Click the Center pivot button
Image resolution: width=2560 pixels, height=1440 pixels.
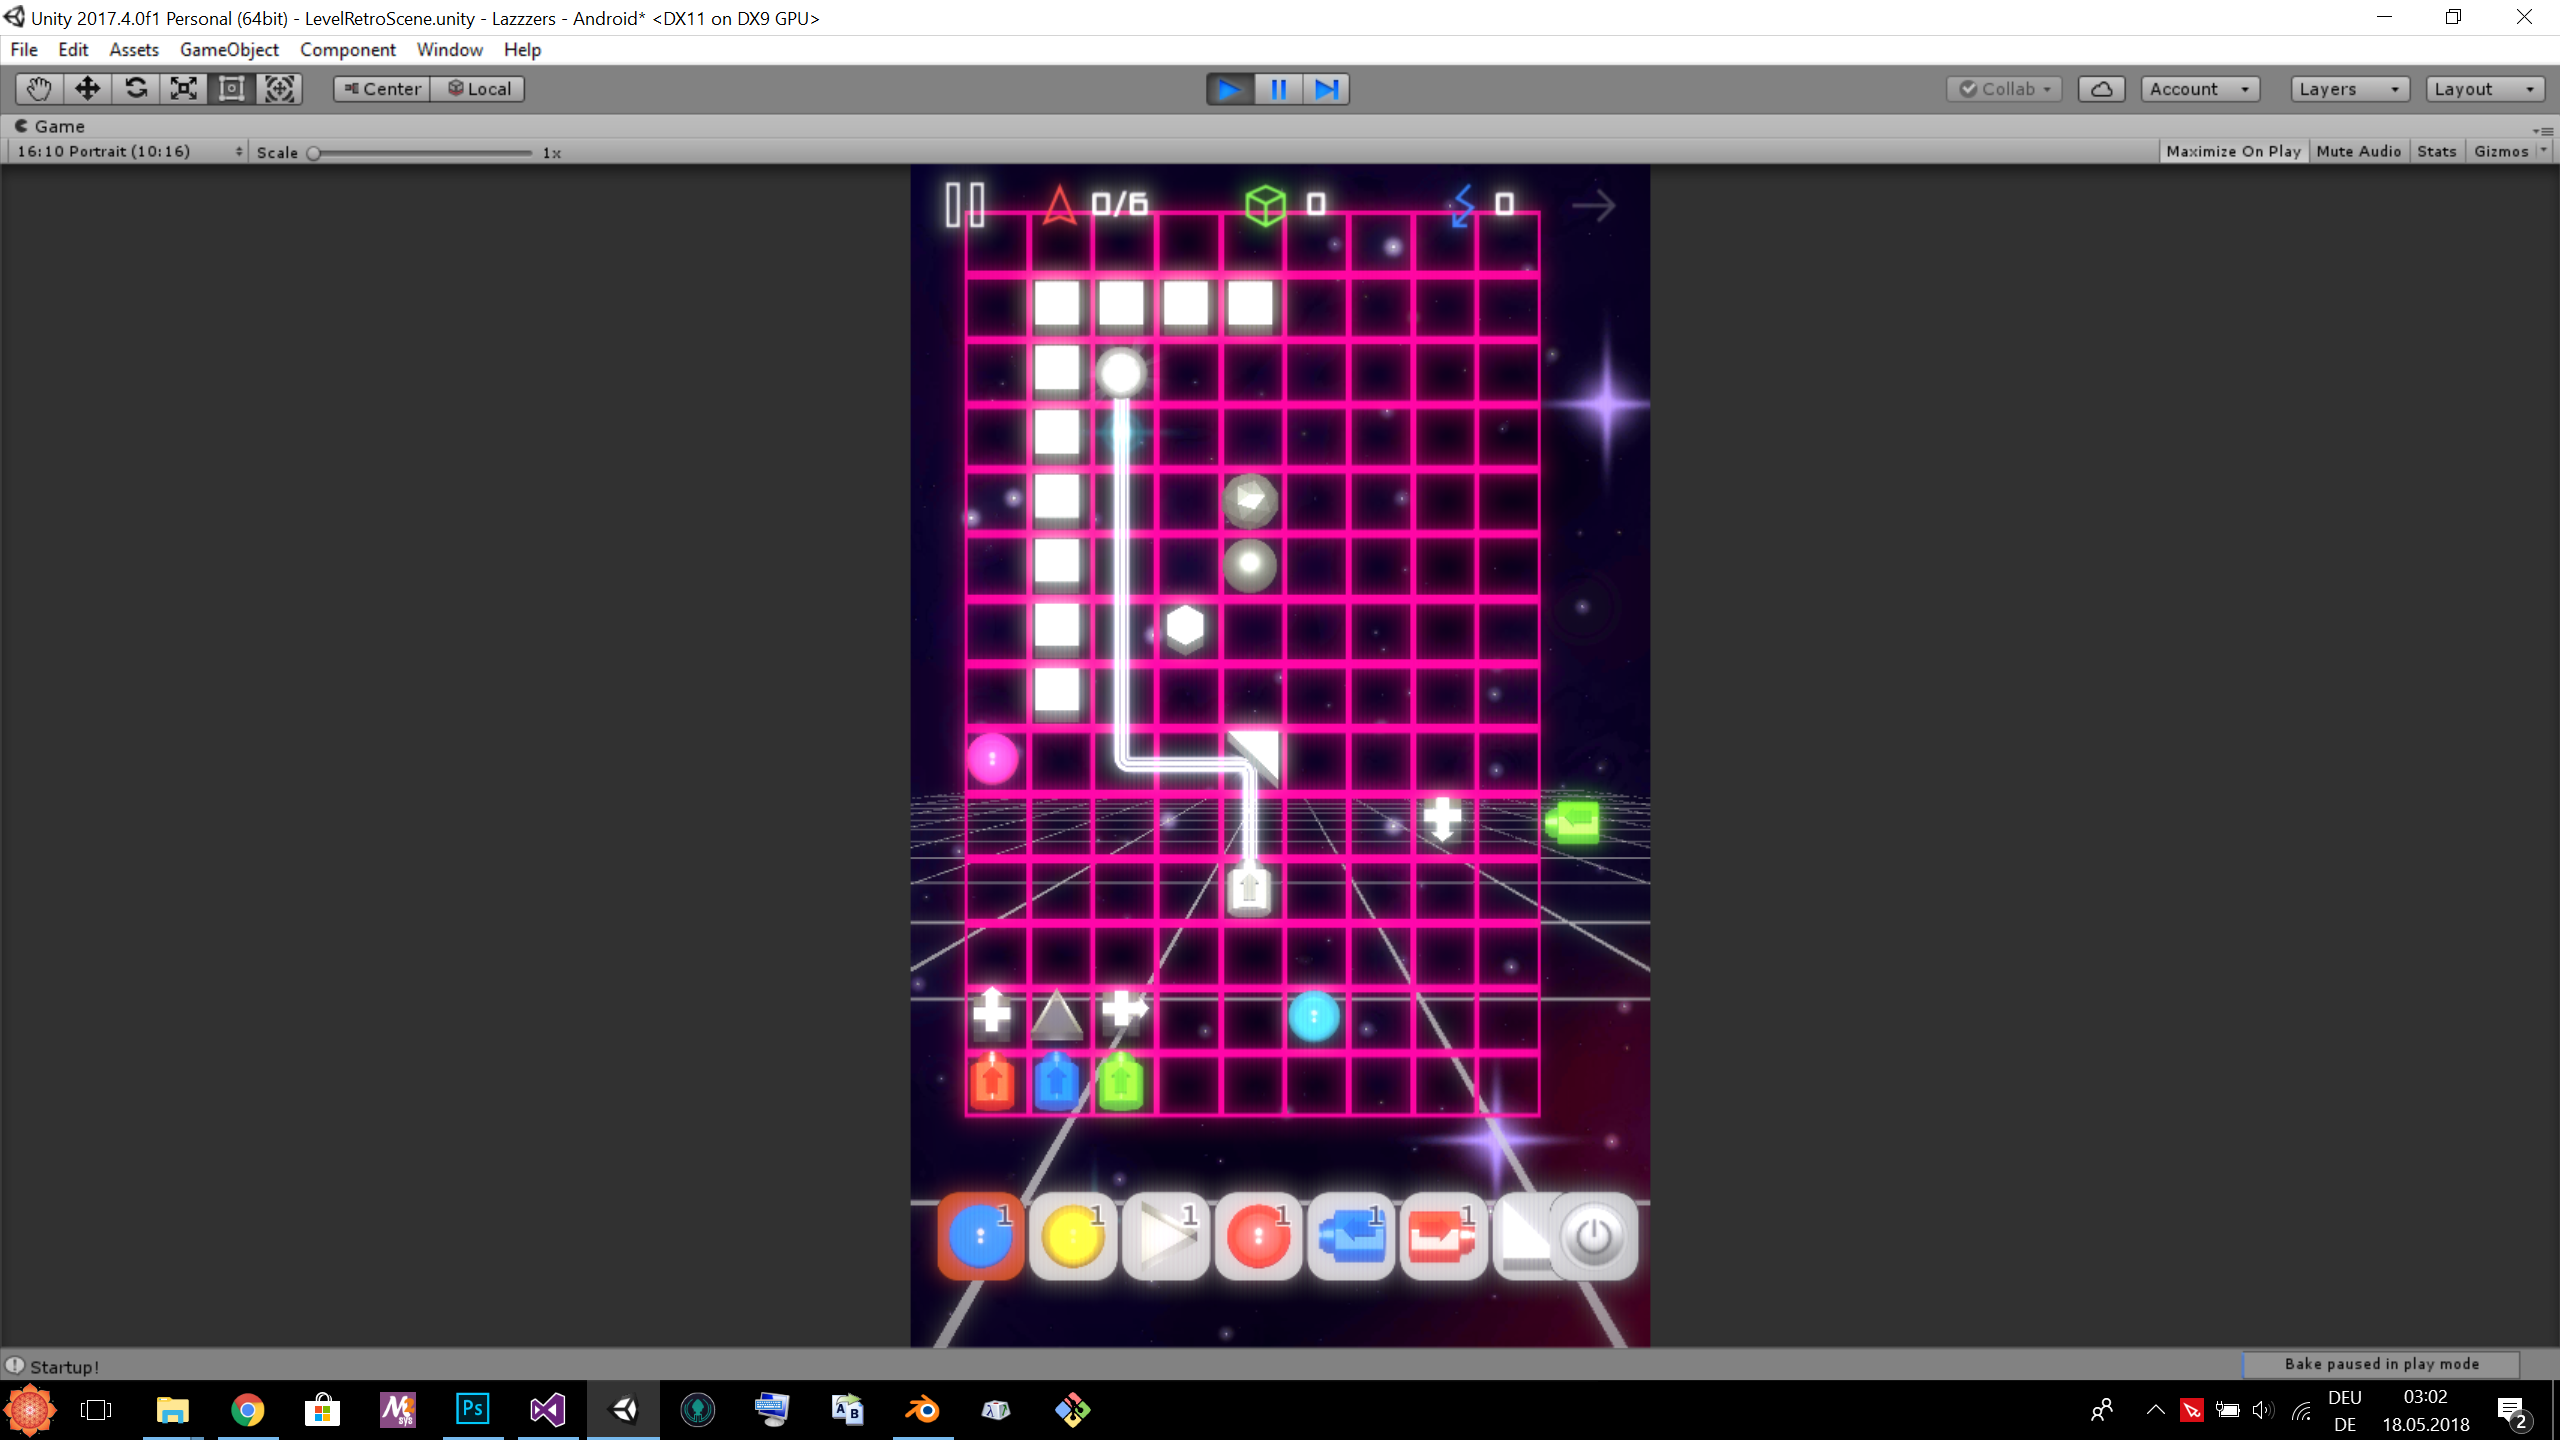[382, 89]
